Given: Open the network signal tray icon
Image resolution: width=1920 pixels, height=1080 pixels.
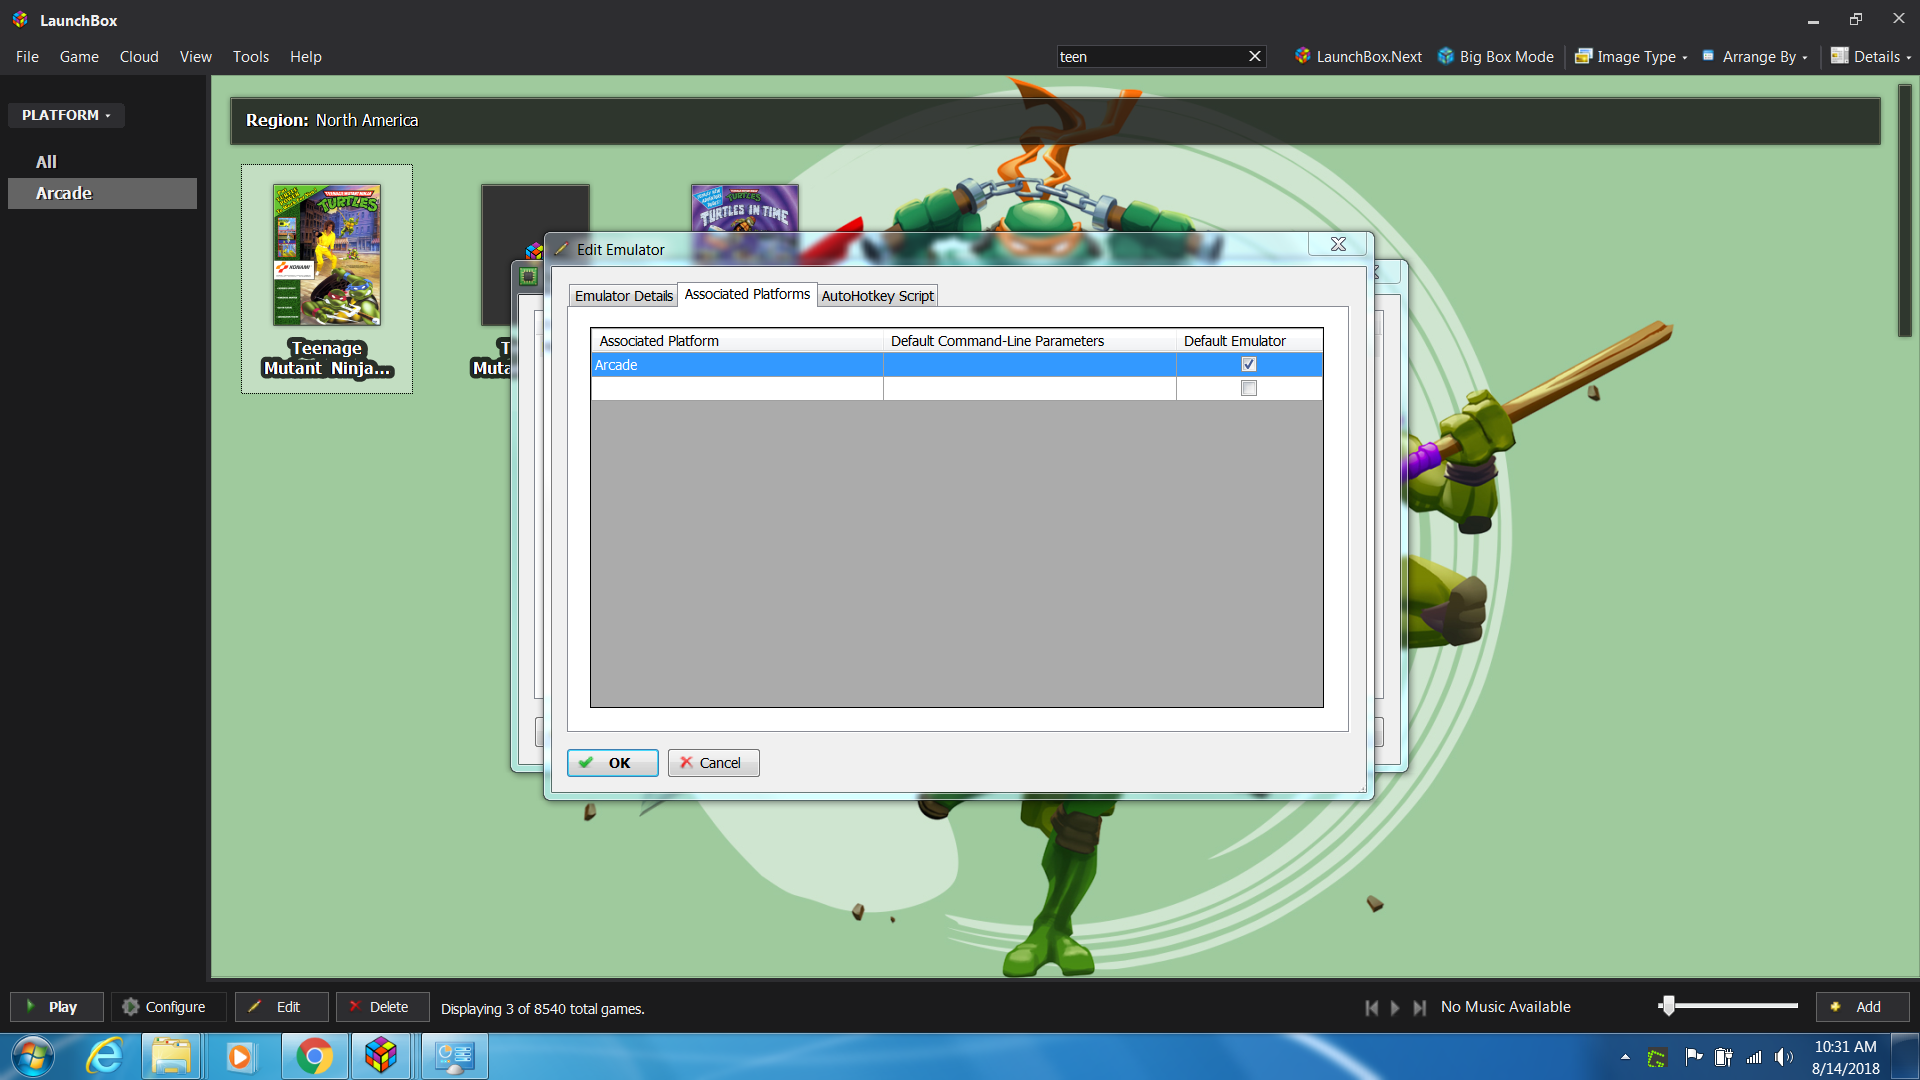Looking at the screenshot, I should tap(1754, 1057).
